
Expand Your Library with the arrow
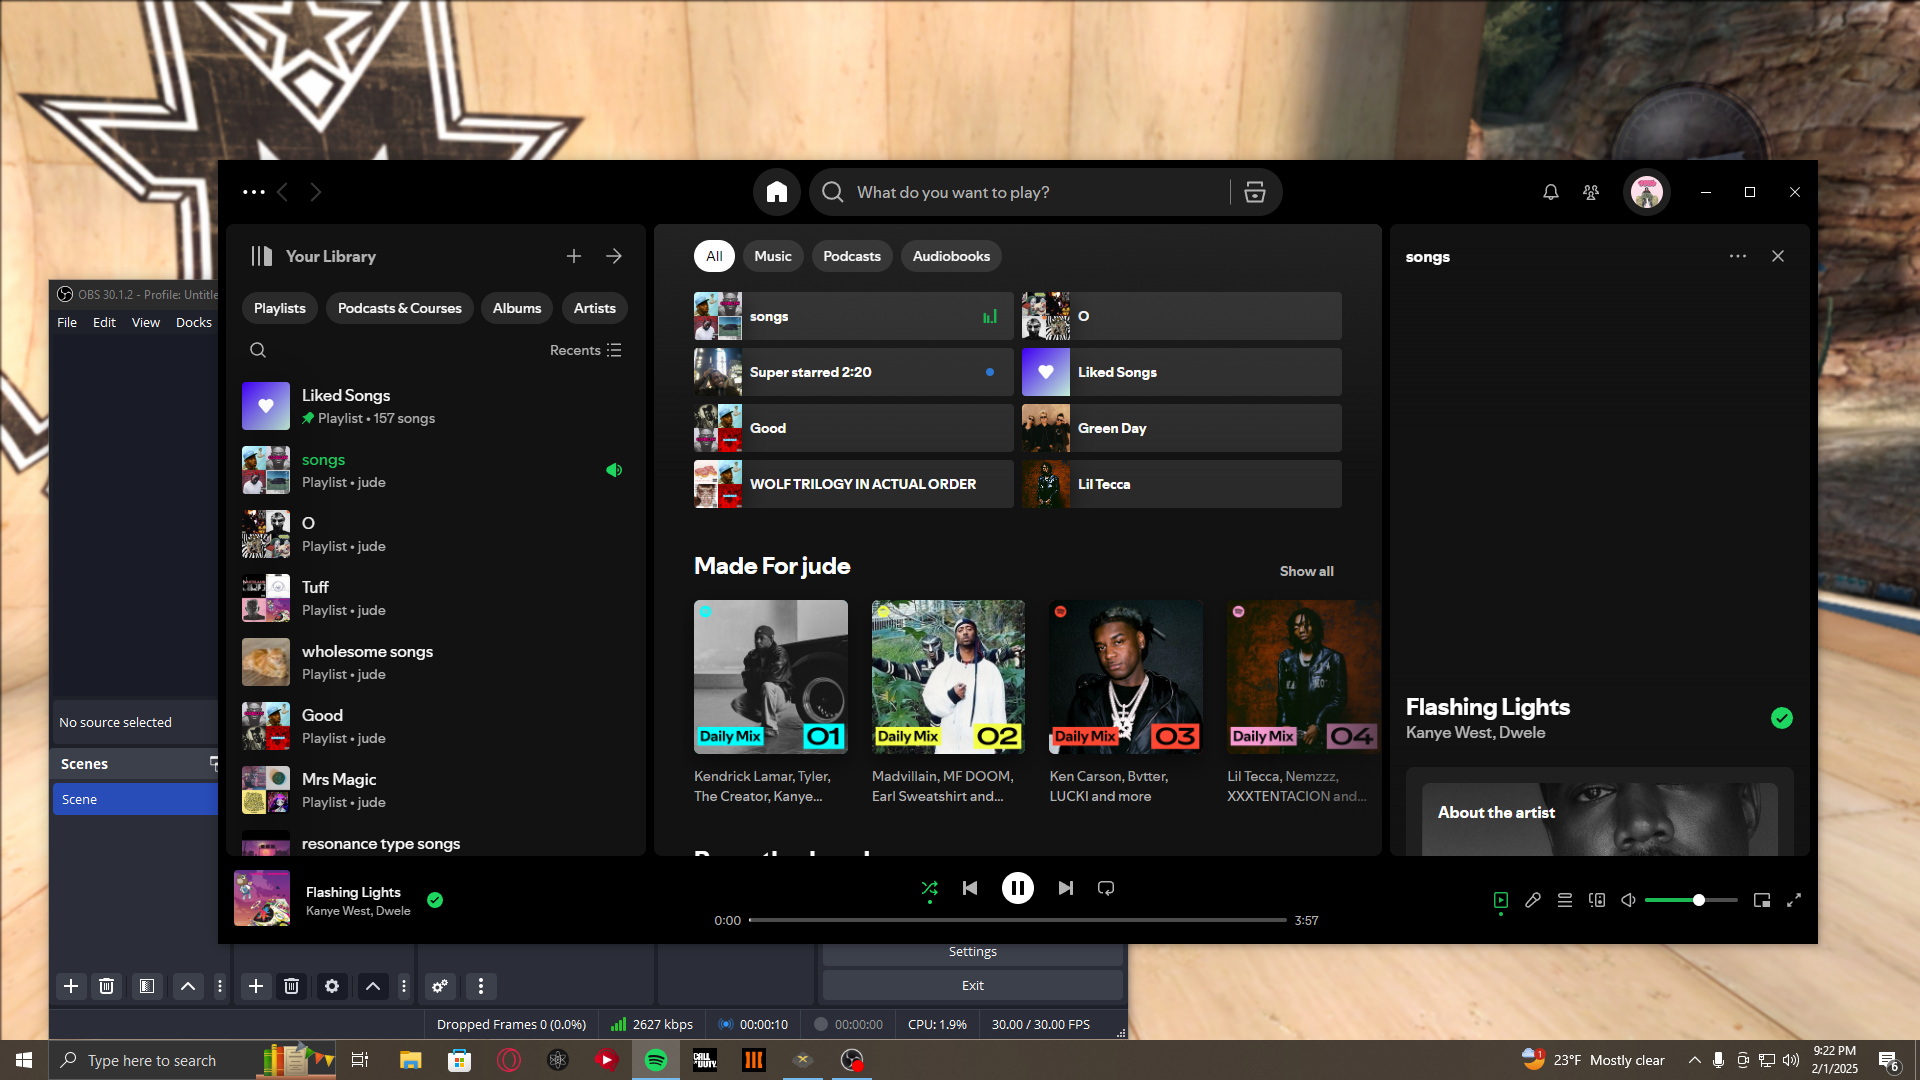point(614,256)
